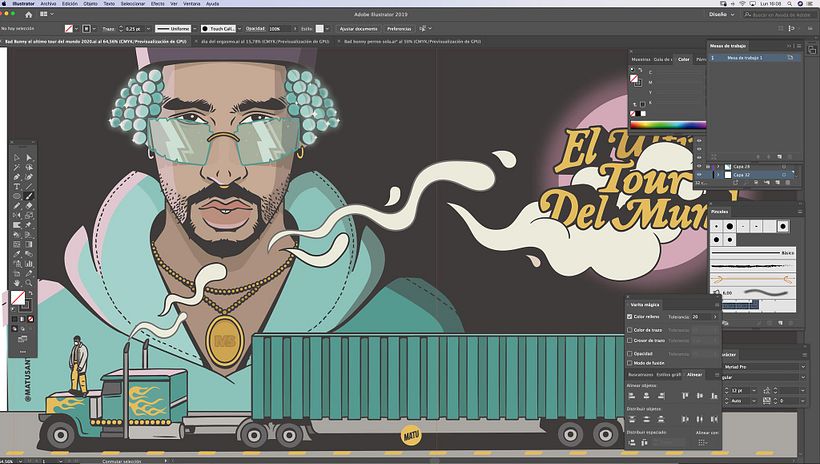
Task: Click the Home icon in top bar
Action: 28,15
